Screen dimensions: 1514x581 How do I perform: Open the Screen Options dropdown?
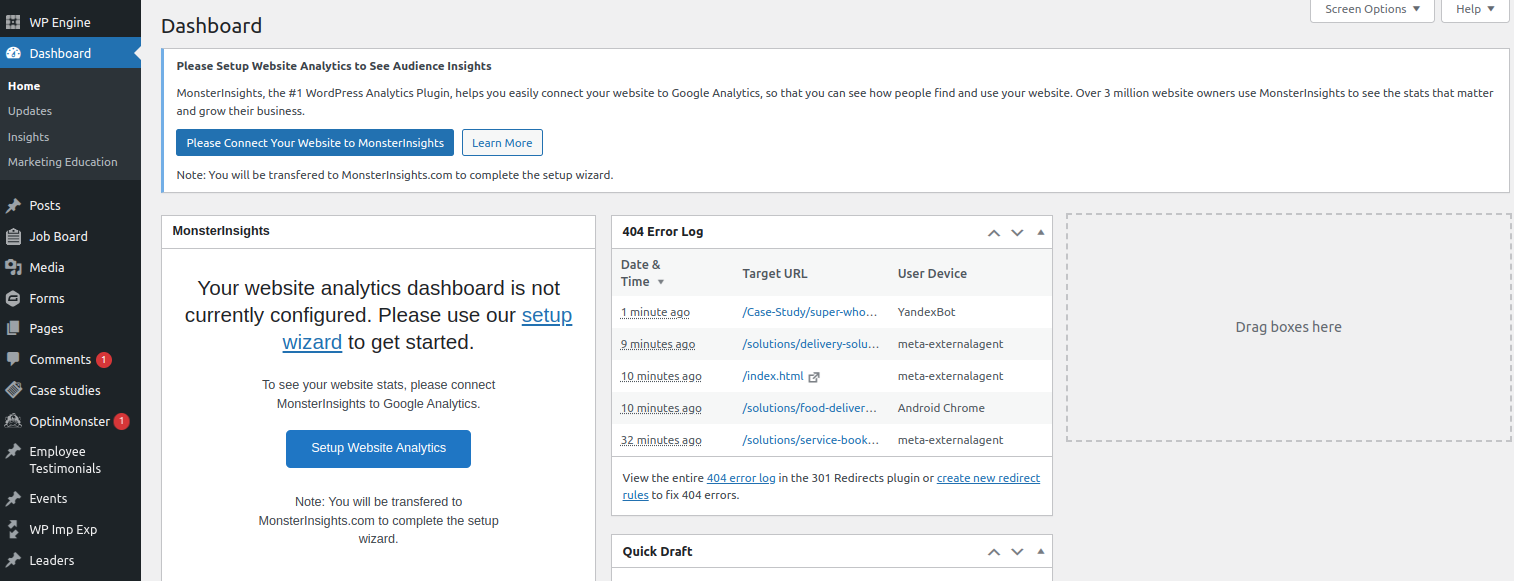(1372, 10)
